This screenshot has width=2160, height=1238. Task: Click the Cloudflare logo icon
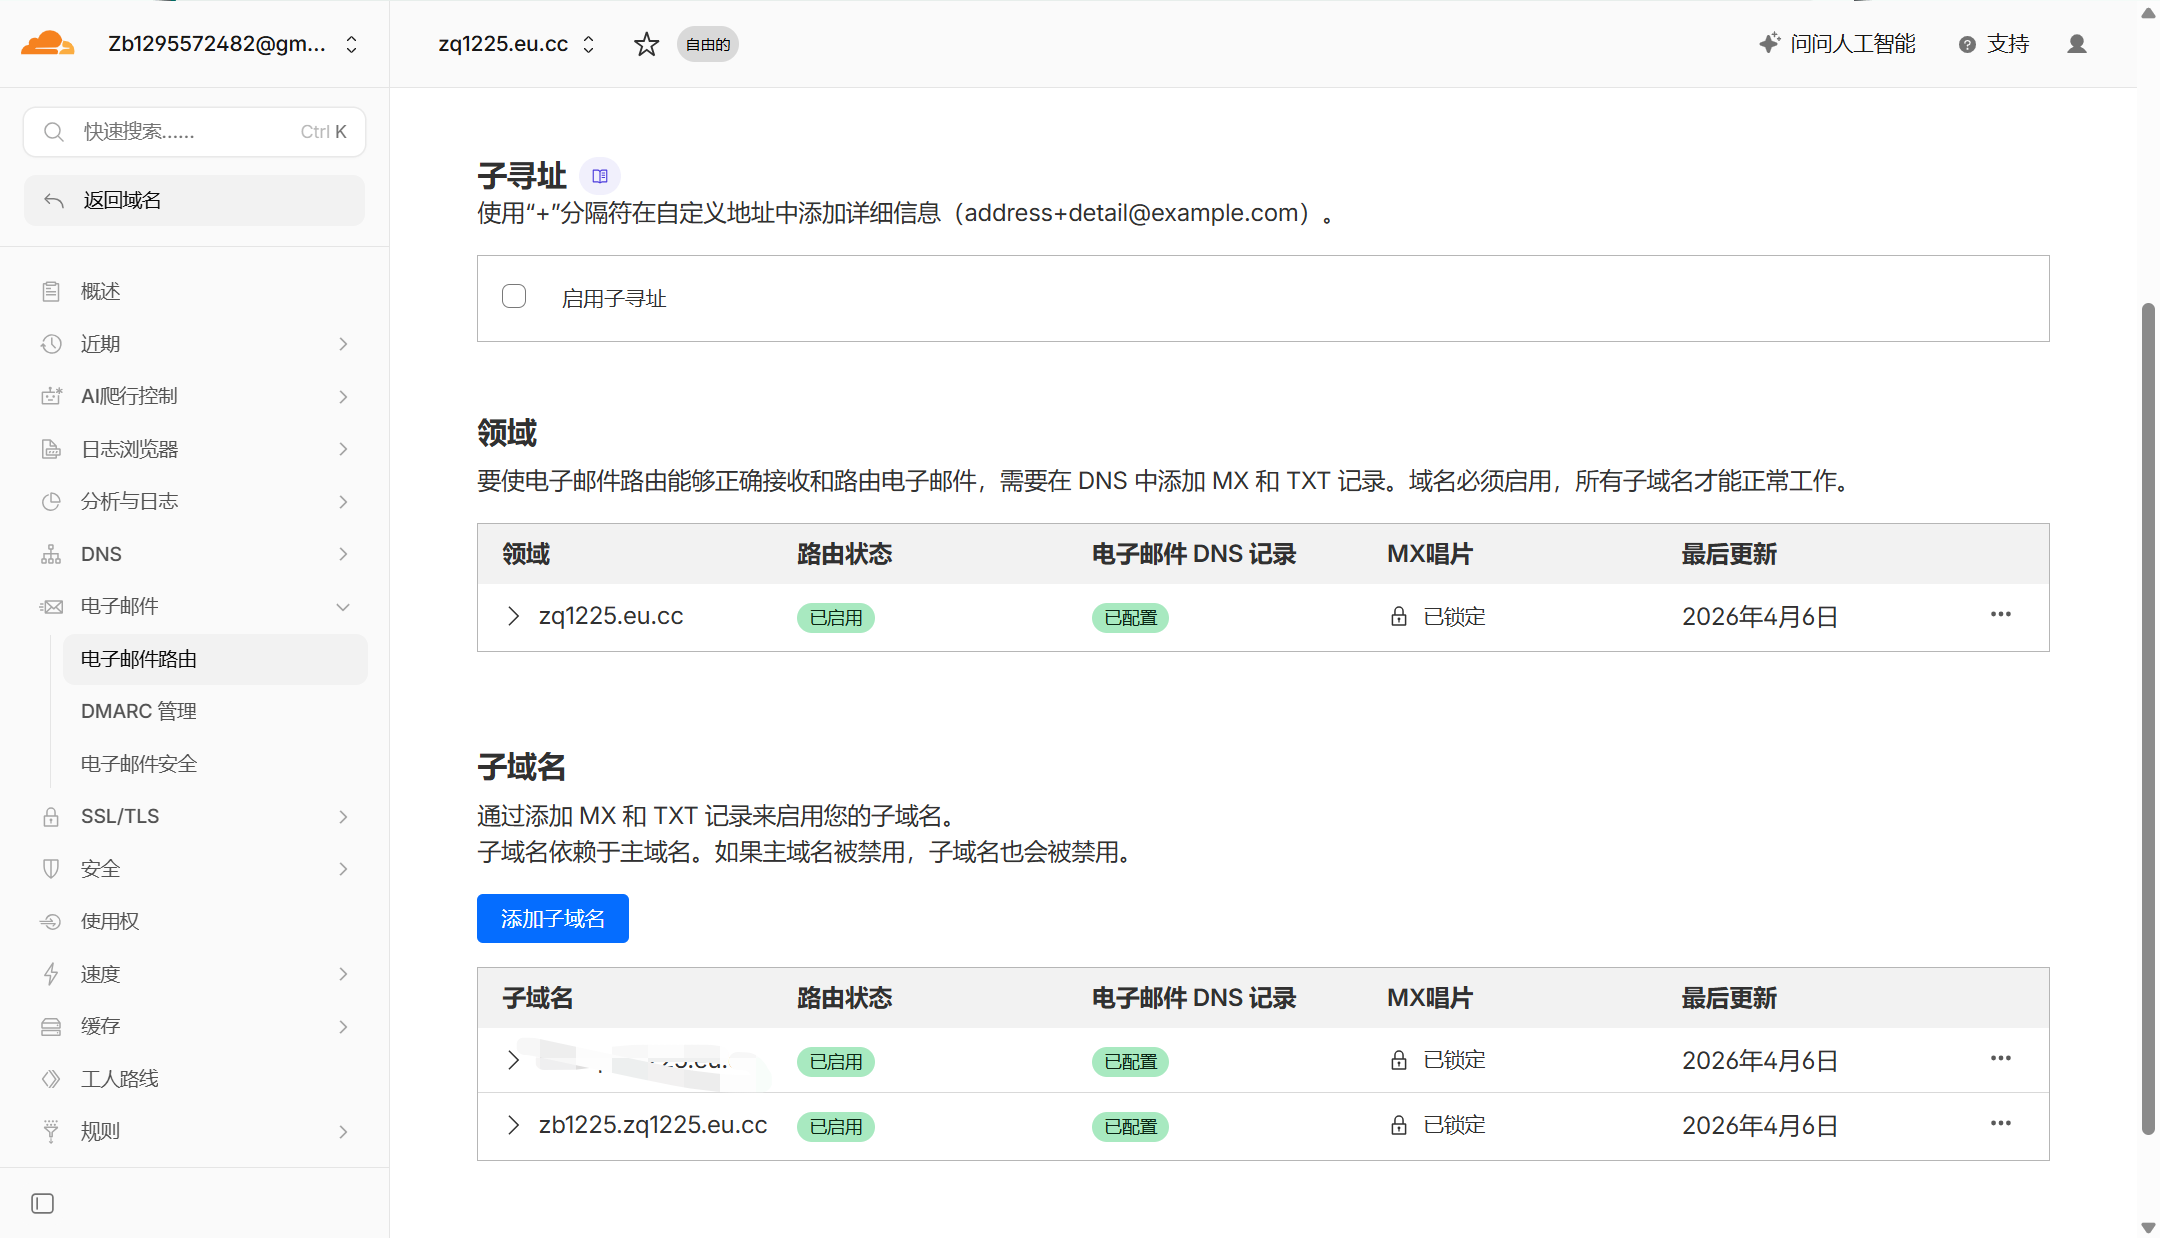coord(47,44)
